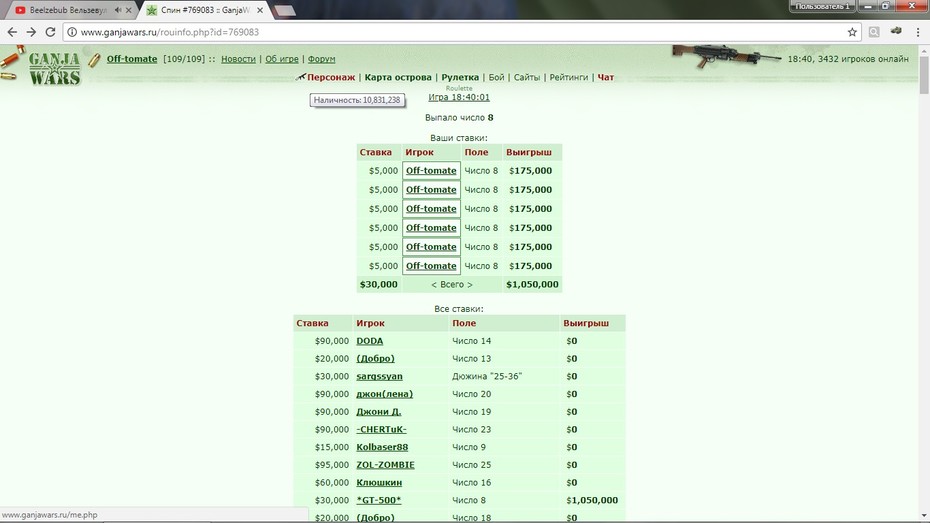Viewport: 930px width, 523px height.
Task: Open the Рейтинги menu item
Action: click(569, 77)
